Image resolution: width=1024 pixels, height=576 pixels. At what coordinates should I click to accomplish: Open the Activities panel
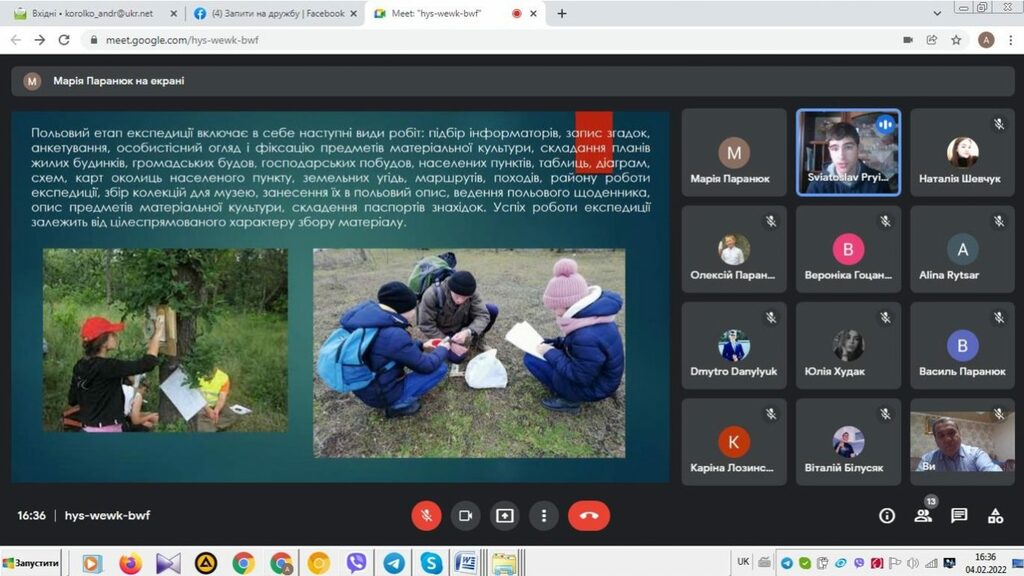995,516
